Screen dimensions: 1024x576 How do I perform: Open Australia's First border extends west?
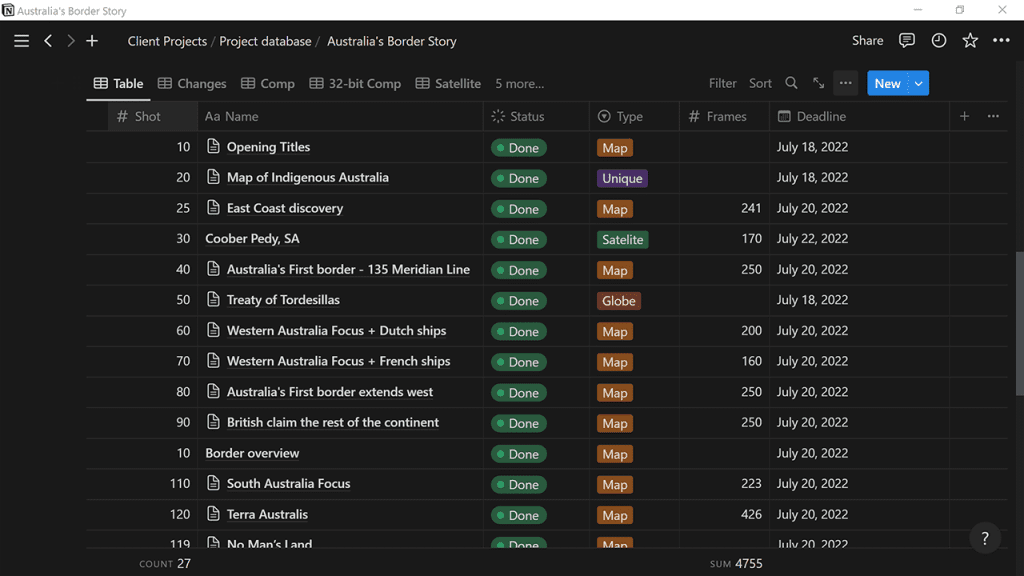coord(330,391)
